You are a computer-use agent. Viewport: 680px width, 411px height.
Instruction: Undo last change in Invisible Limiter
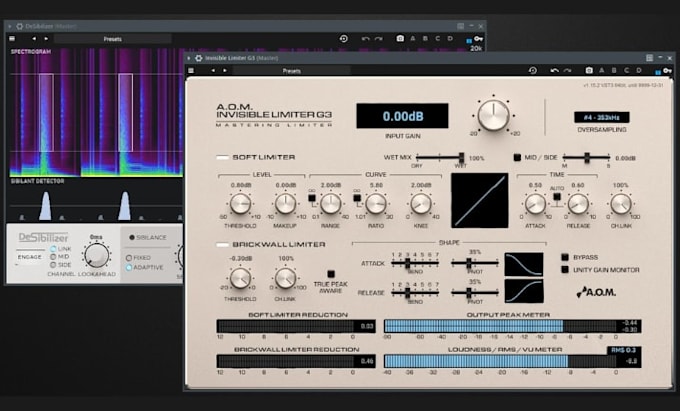point(554,70)
